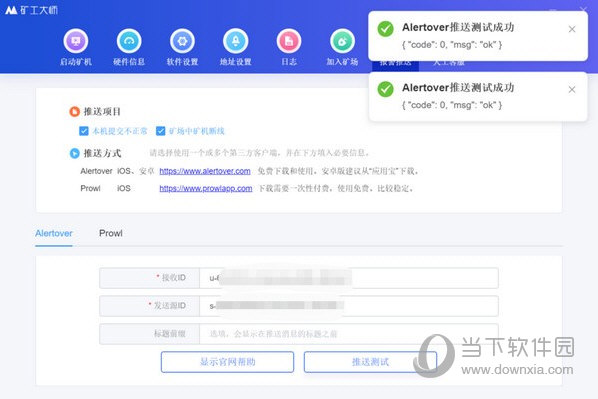Click green check icon in second notification
Viewport: 598px width, 399px height.
pos(386,89)
